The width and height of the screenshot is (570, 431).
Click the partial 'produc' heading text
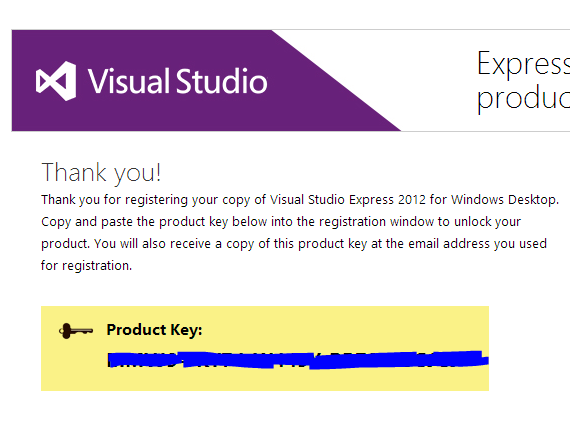pos(523,99)
